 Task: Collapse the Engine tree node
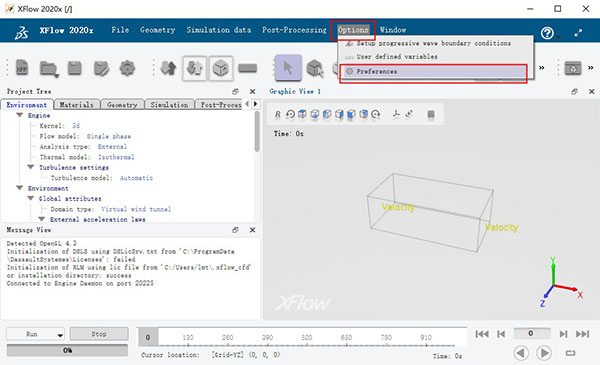[20, 115]
